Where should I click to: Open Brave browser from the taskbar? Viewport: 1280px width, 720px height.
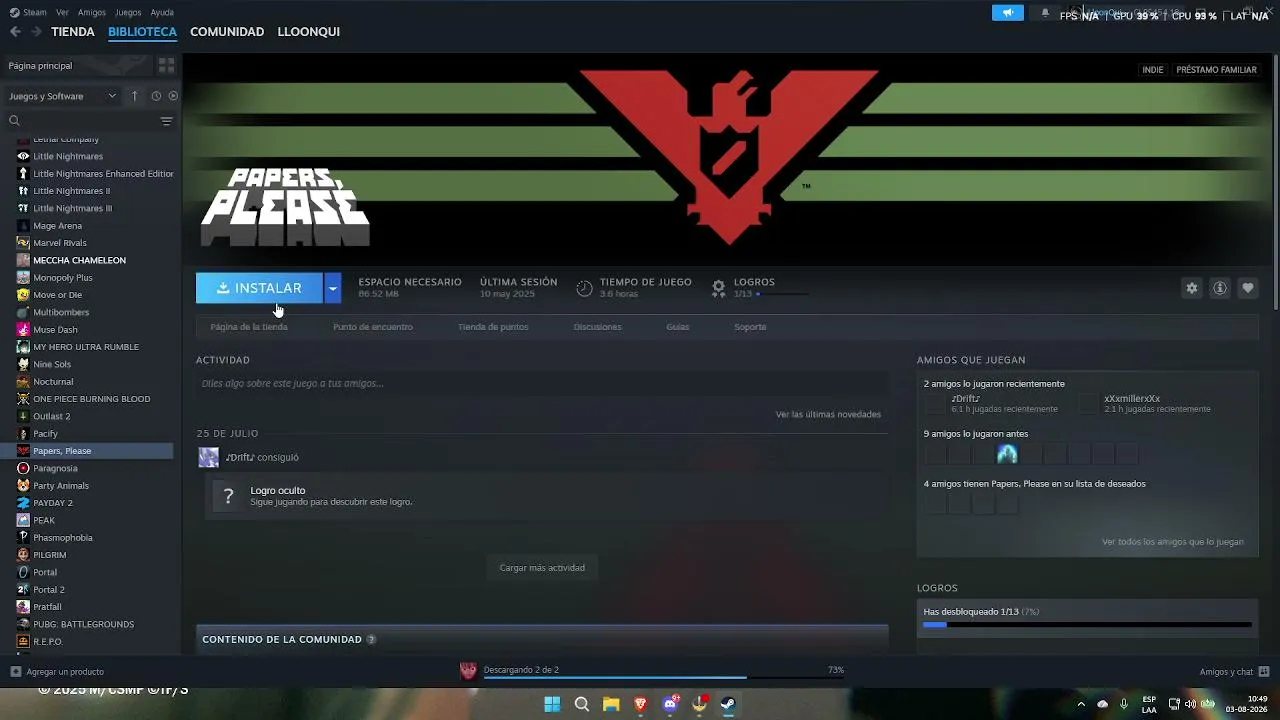pyautogui.click(x=641, y=704)
